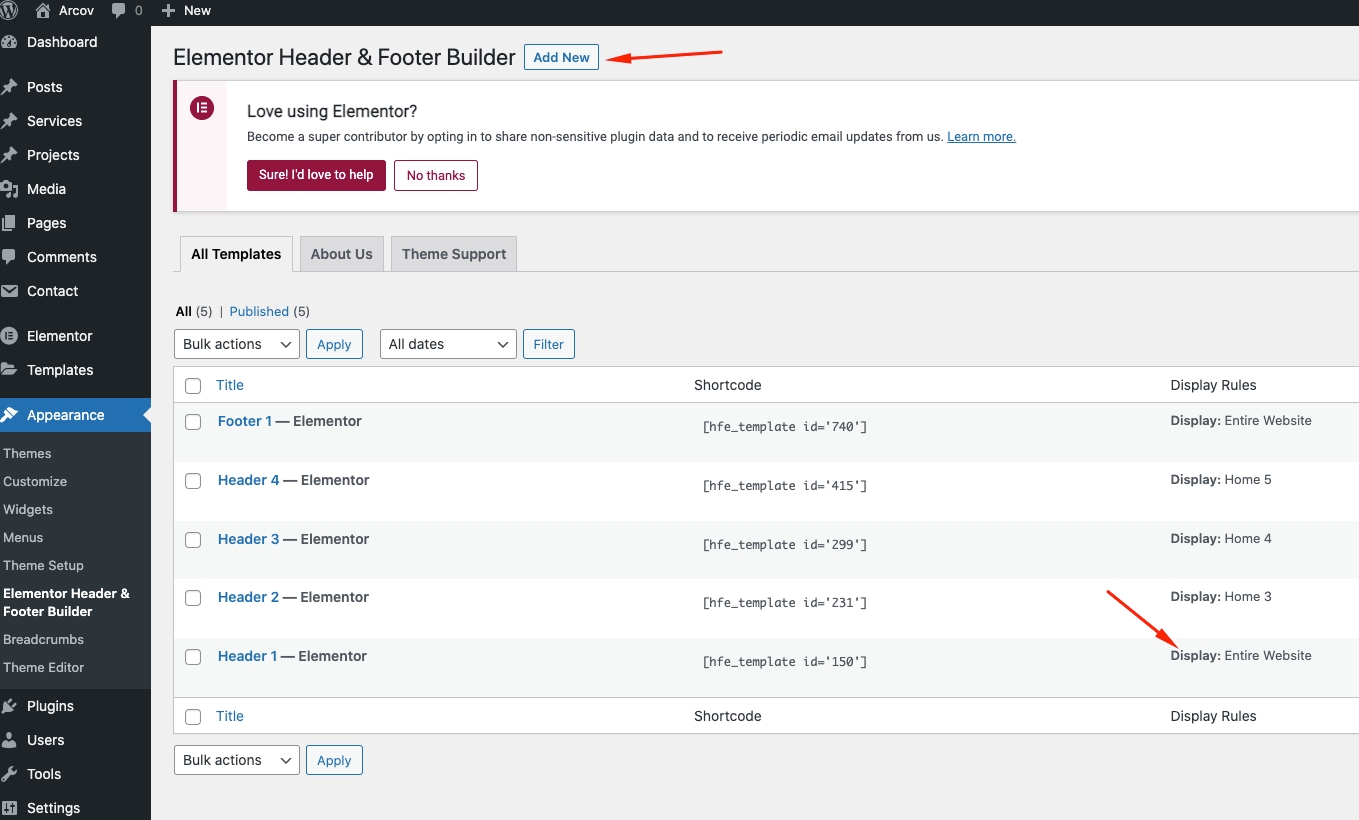Tick the checkbox for Footer 1

point(193,422)
